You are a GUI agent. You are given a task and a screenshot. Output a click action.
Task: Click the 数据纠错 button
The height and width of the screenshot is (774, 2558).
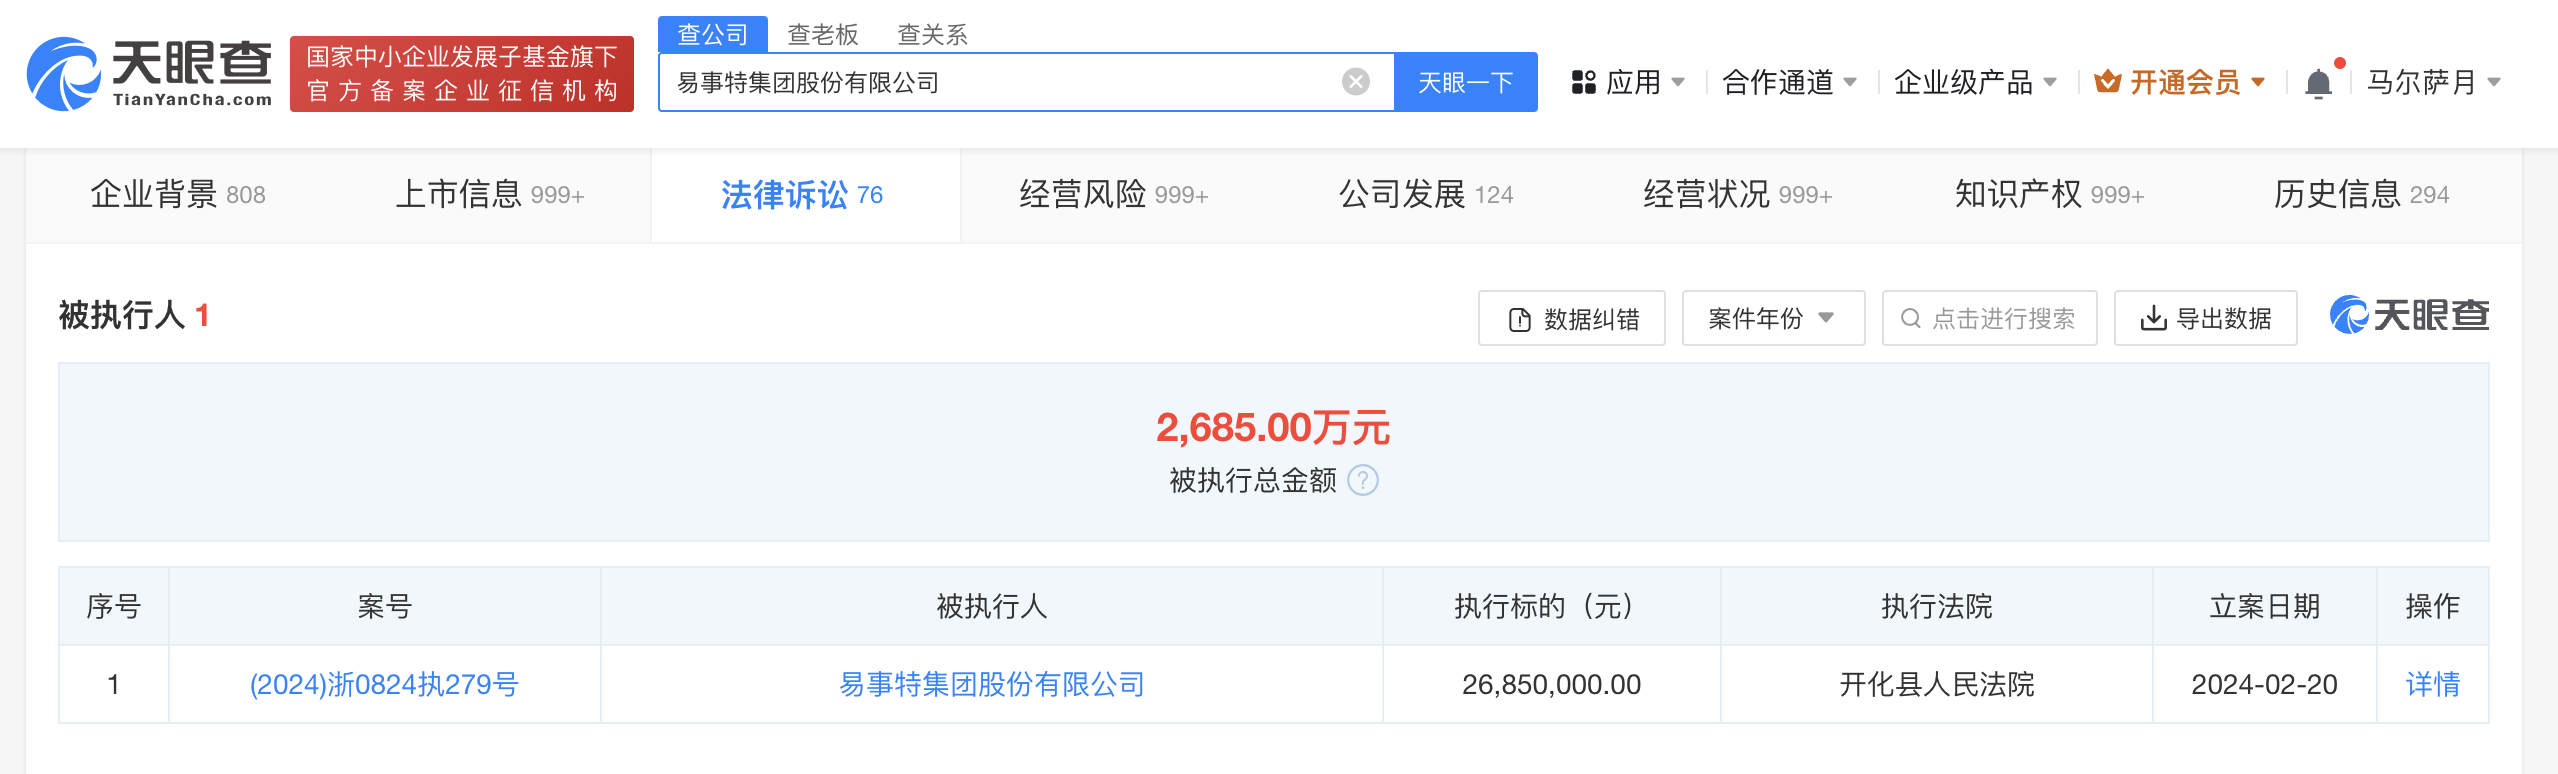1571,319
